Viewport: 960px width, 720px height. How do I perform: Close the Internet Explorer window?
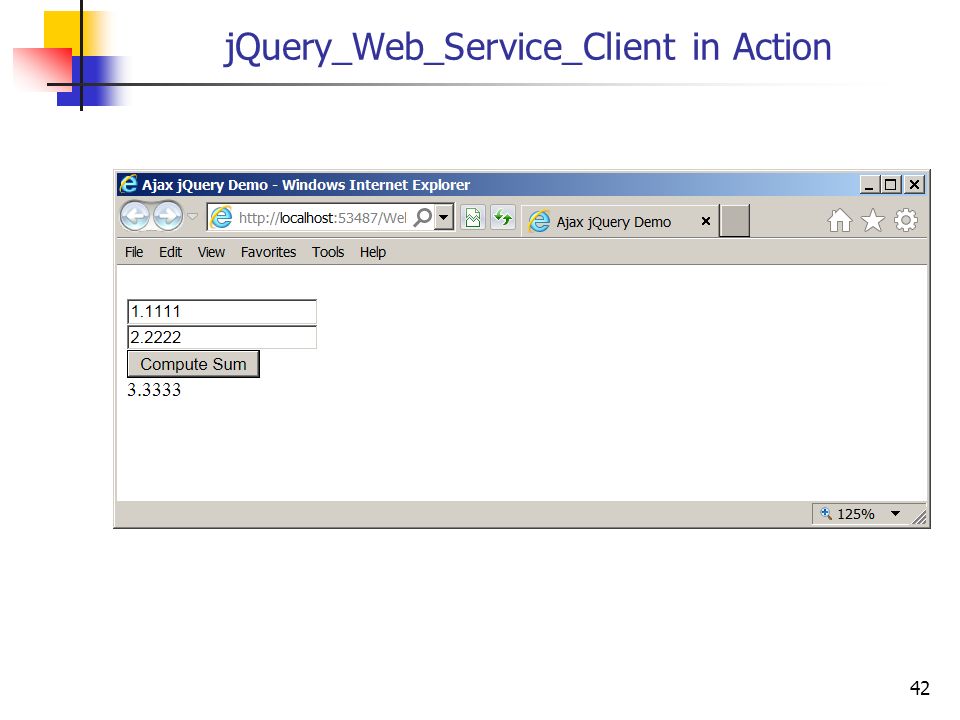coord(914,184)
